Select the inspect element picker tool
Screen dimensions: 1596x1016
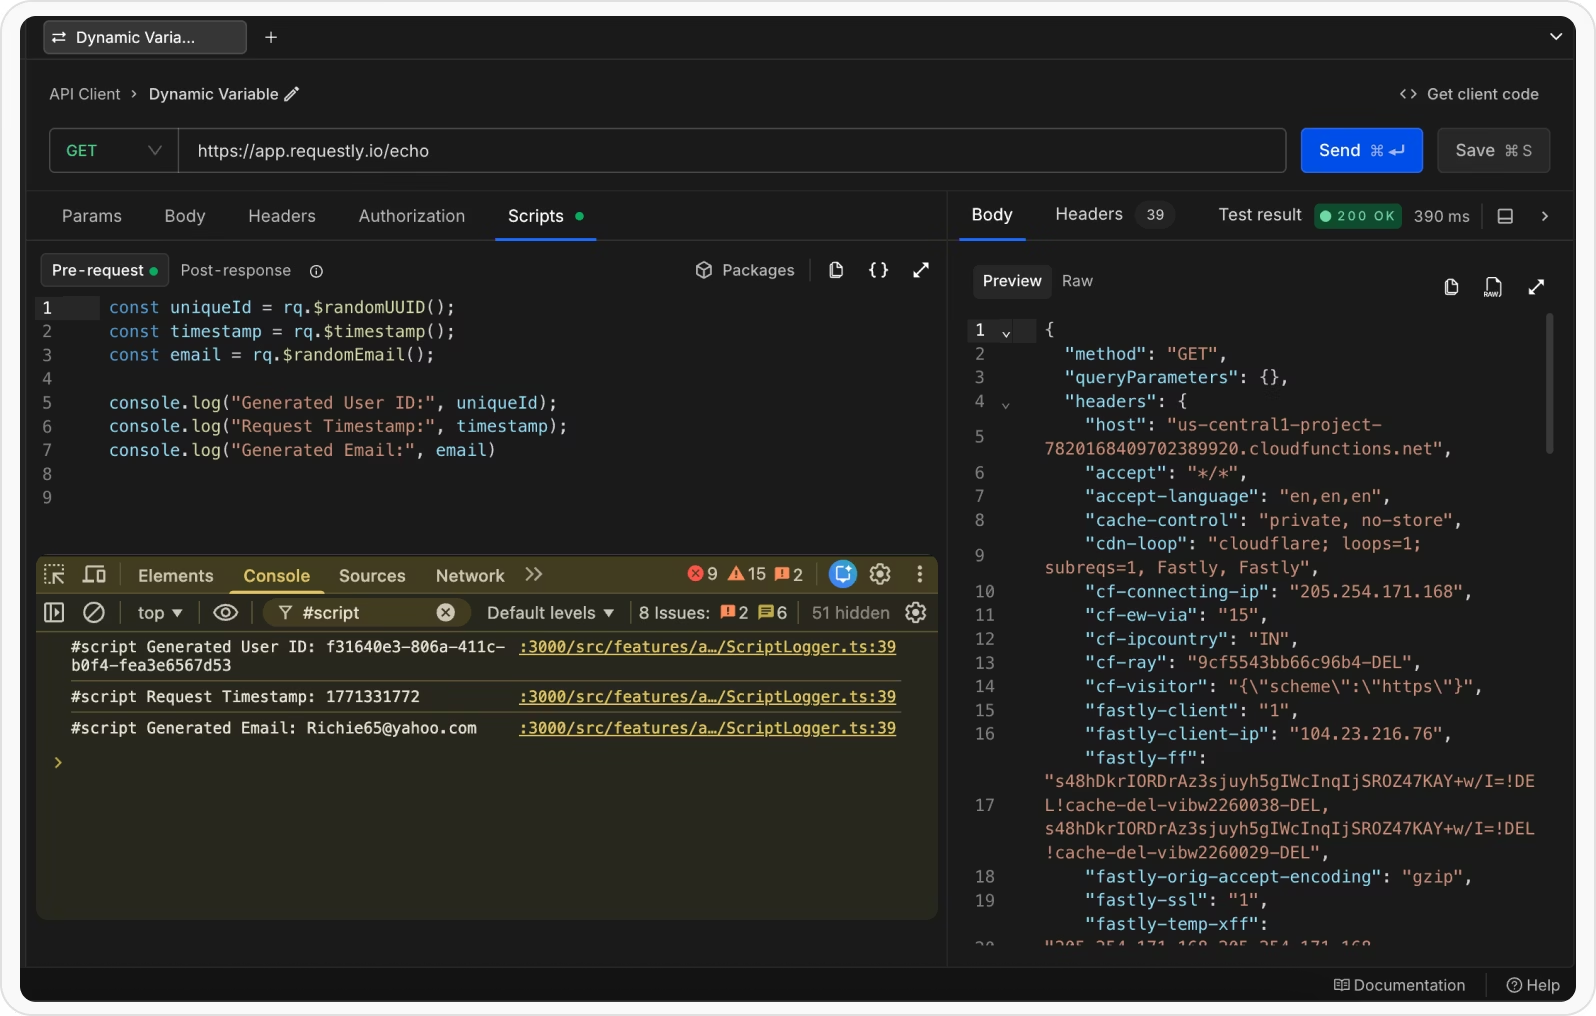click(55, 575)
